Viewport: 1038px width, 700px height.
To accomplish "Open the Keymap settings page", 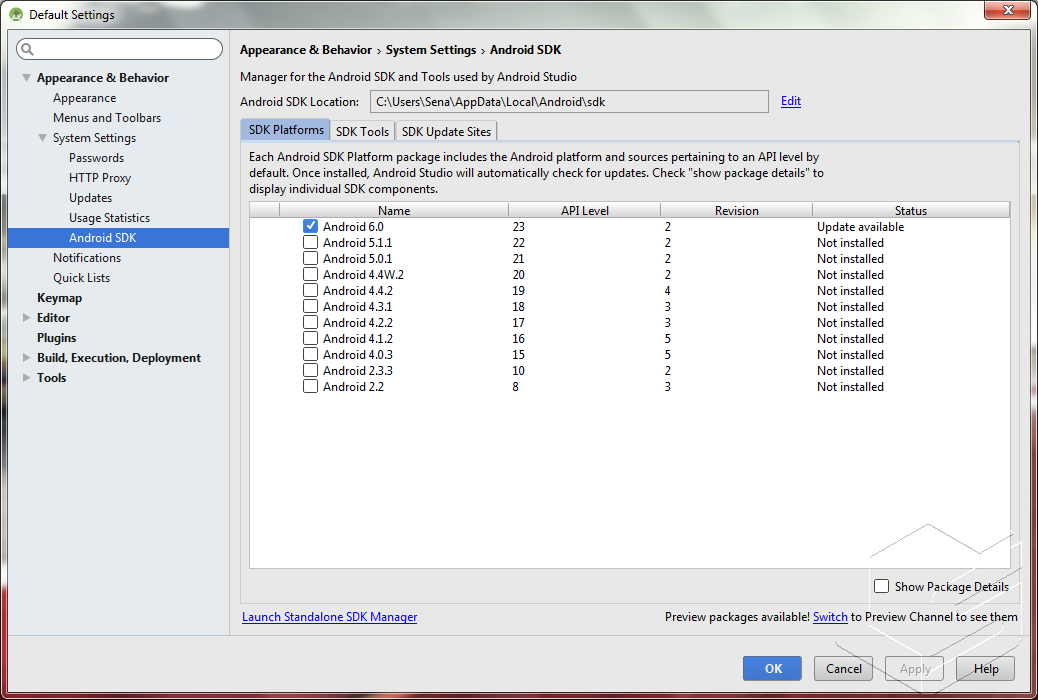I will [60, 298].
